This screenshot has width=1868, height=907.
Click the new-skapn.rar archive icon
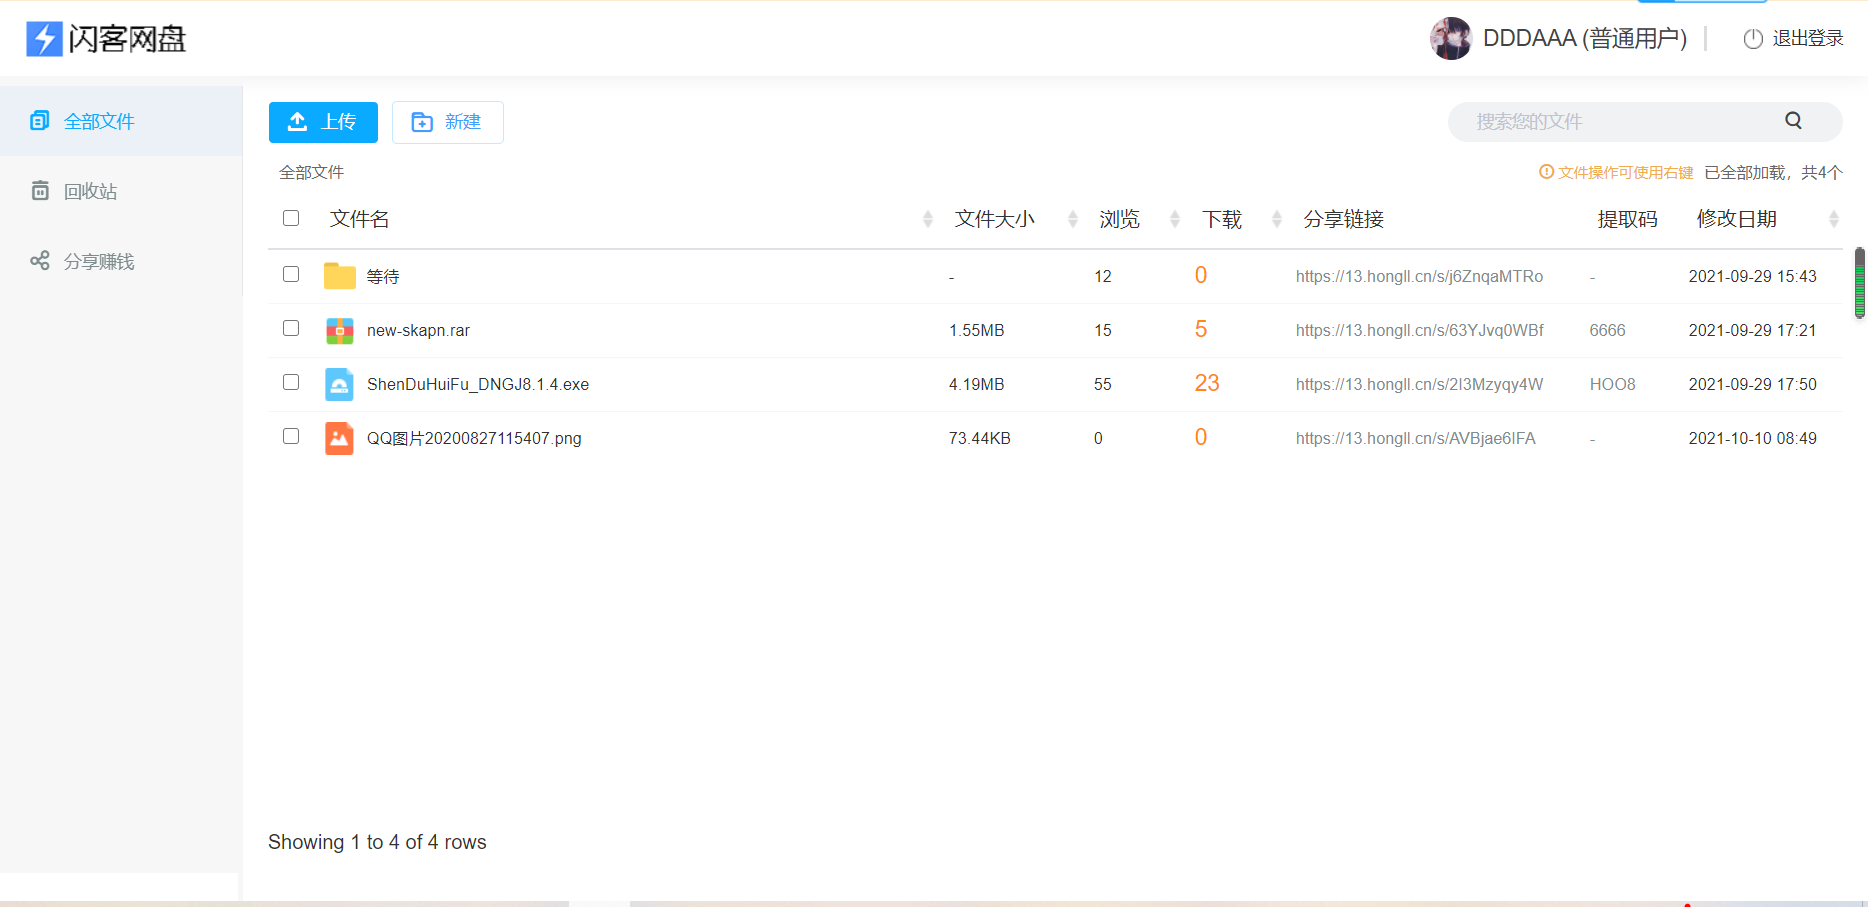pos(340,330)
